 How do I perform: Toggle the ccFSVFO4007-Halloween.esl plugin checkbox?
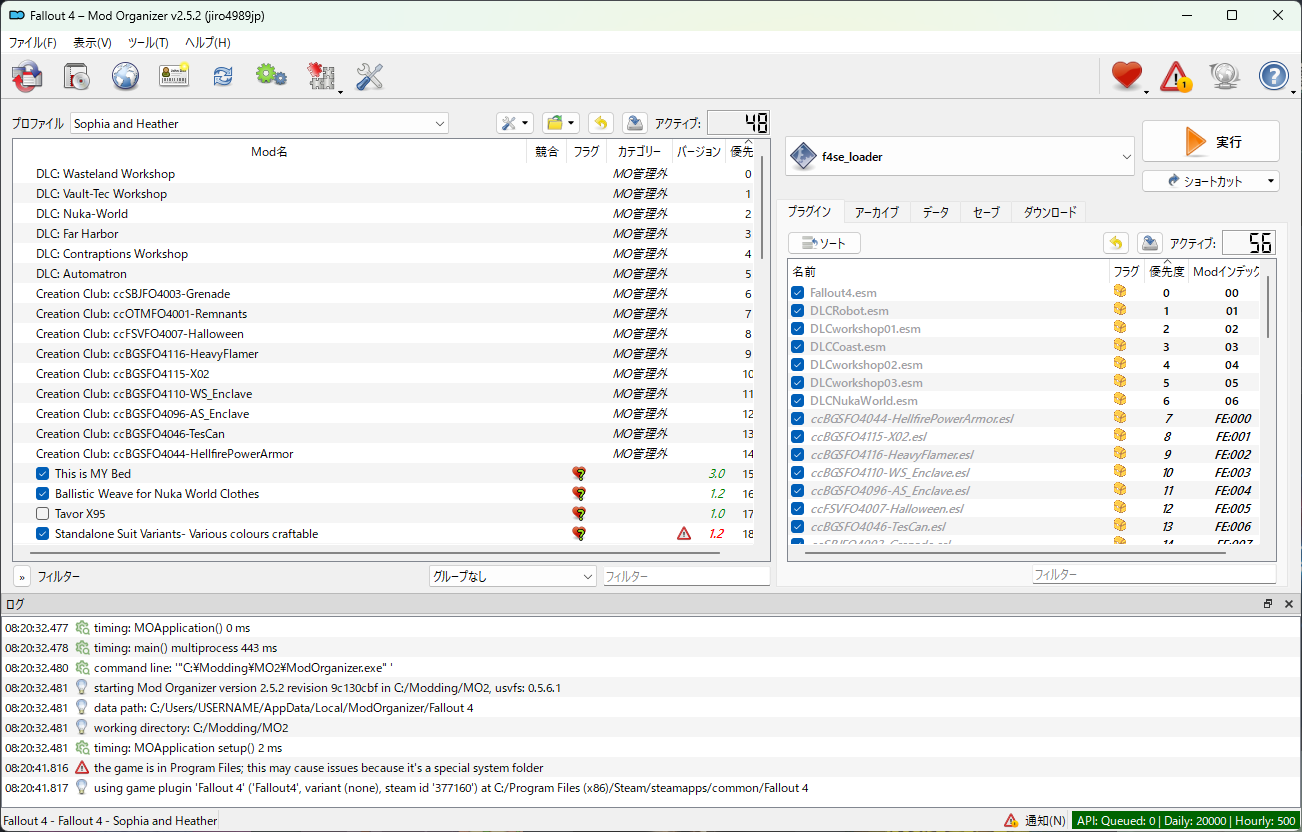click(x=798, y=509)
